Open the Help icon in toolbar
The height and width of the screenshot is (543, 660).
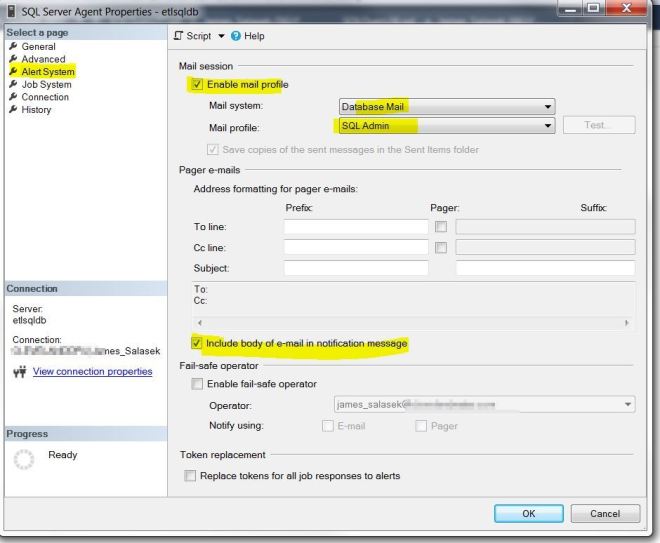point(236,36)
